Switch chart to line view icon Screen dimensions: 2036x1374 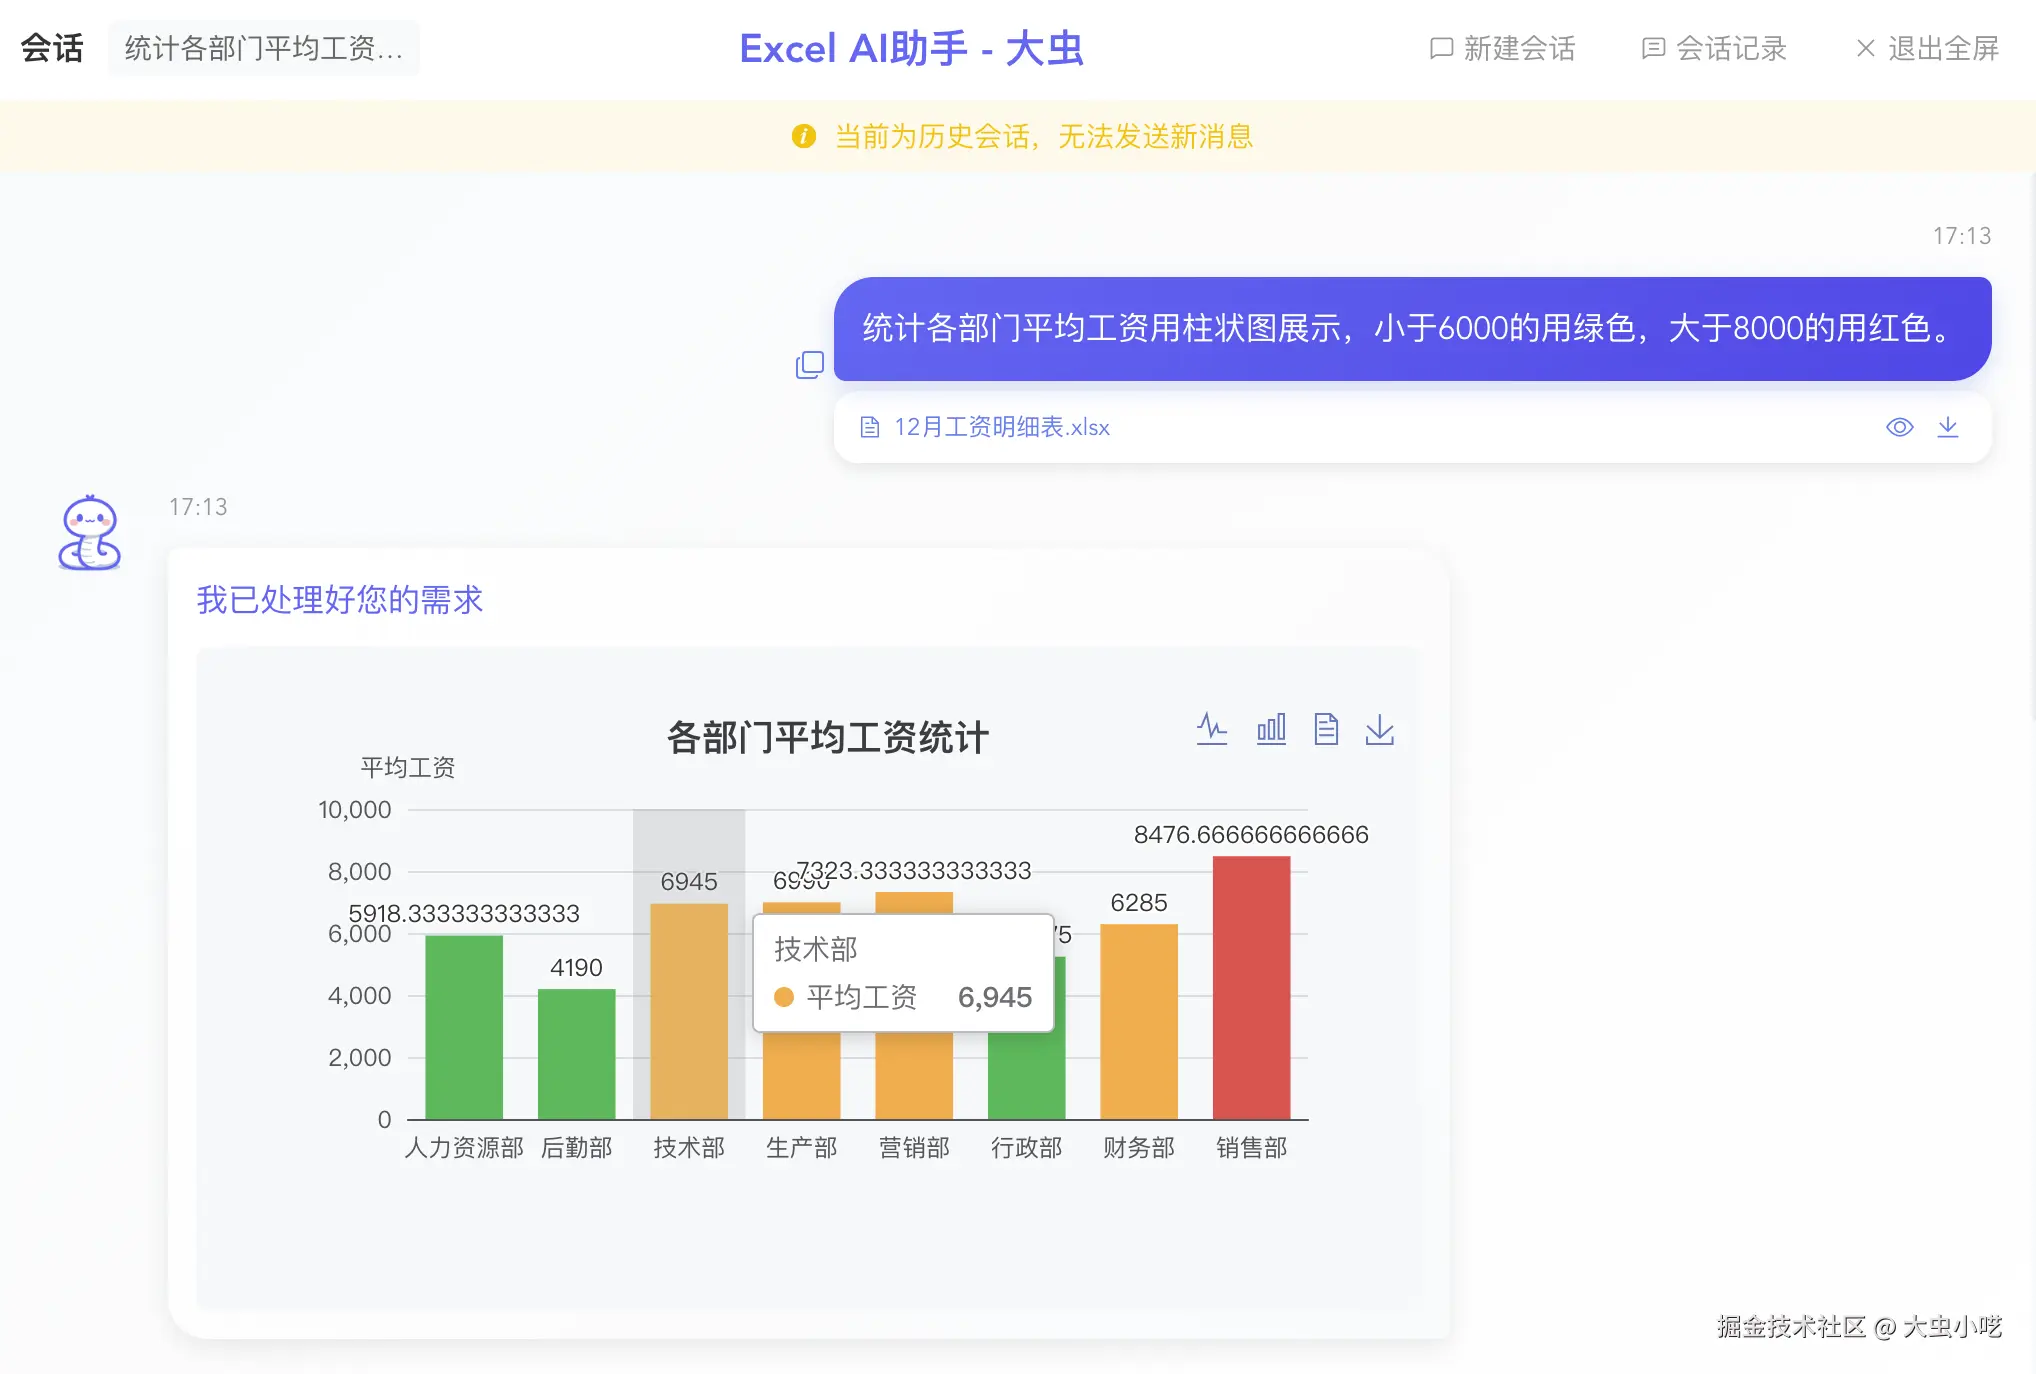click(1212, 729)
